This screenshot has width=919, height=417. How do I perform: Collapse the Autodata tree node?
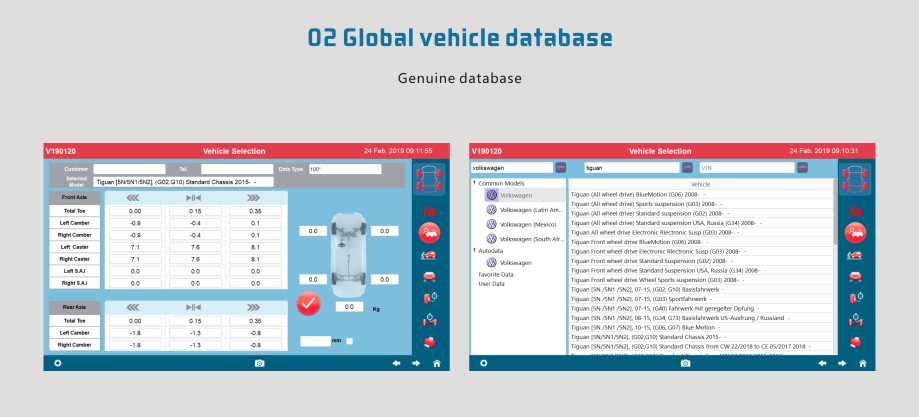(474, 250)
